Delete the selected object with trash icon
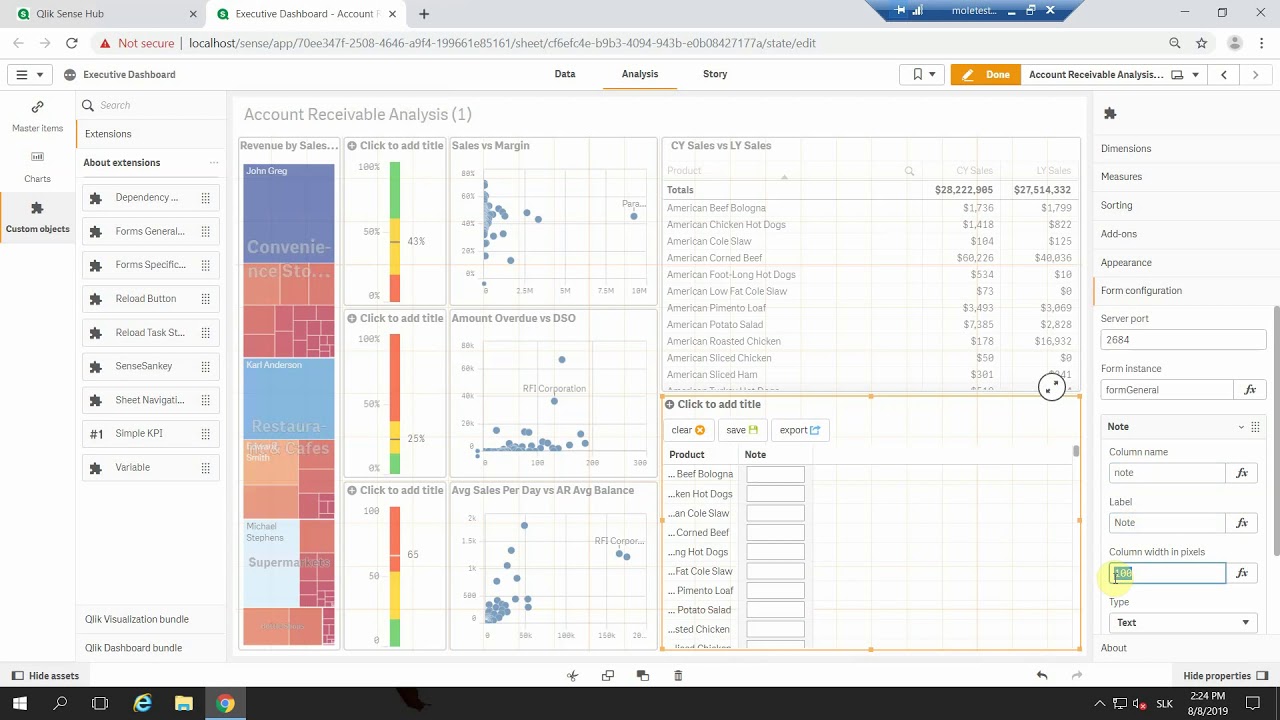Screen dimensions: 1280x720 tap(678, 676)
